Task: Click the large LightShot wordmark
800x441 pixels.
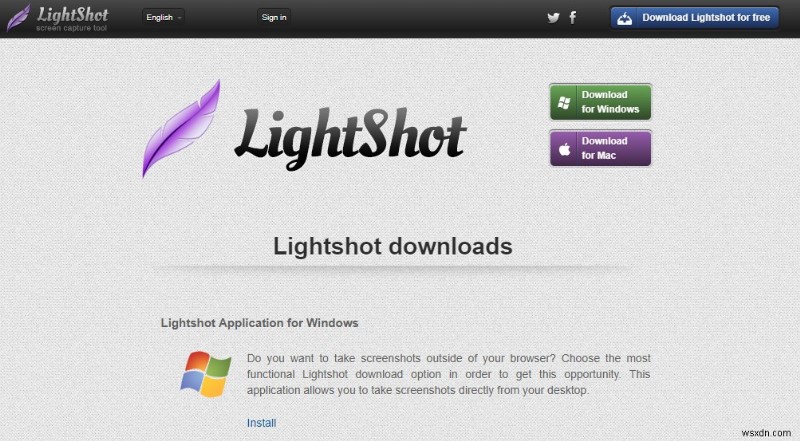Action: click(350, 138)
